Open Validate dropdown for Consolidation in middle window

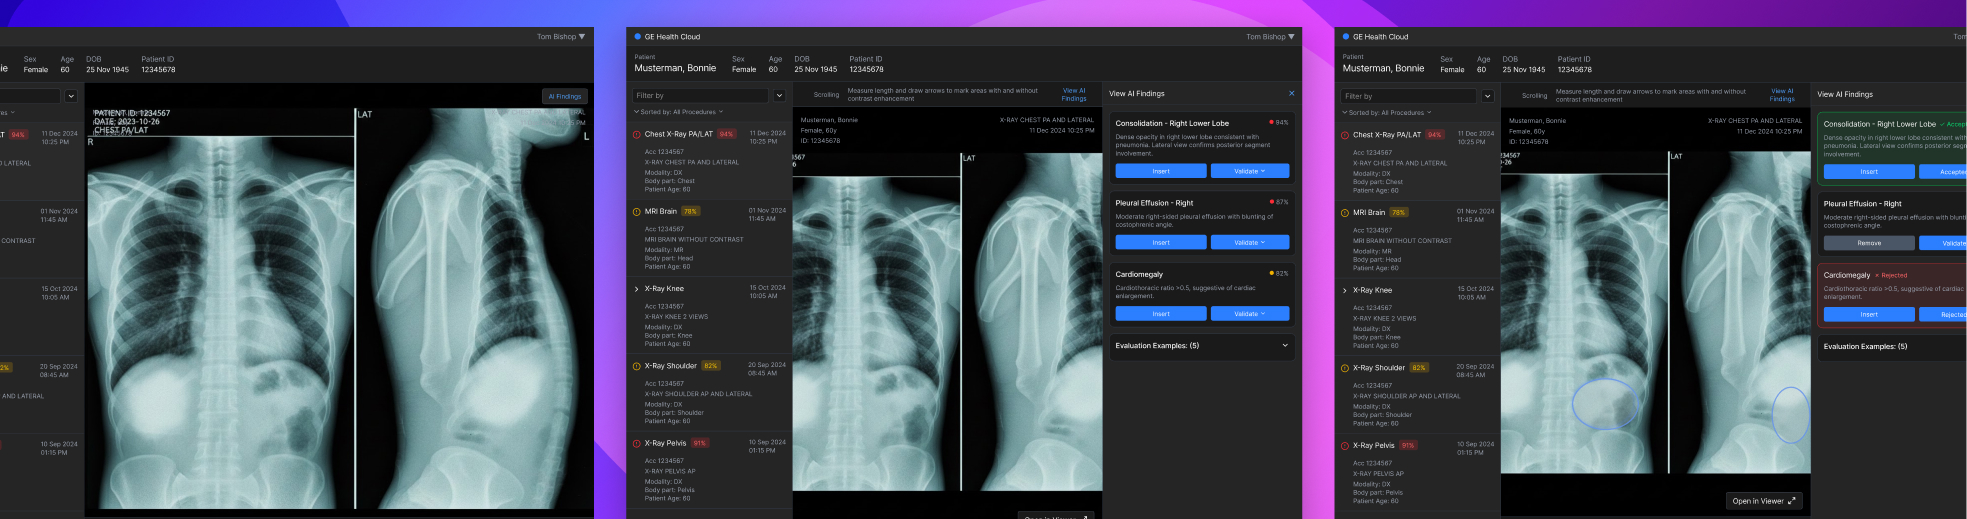coord(1249,171)
